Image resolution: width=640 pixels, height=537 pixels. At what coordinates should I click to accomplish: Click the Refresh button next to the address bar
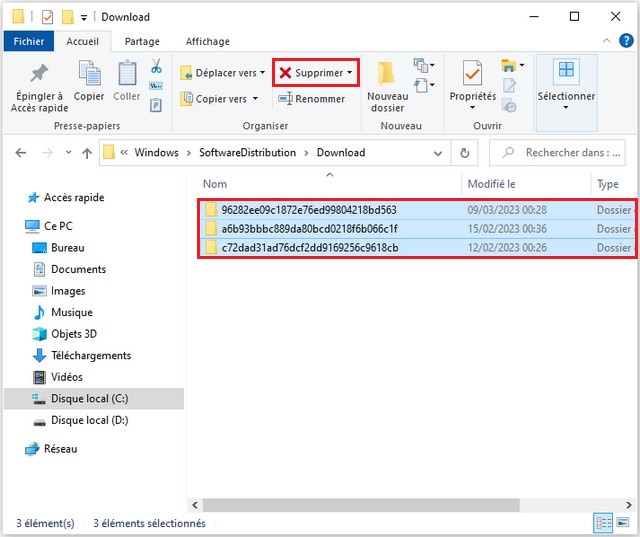click(464, 153)
